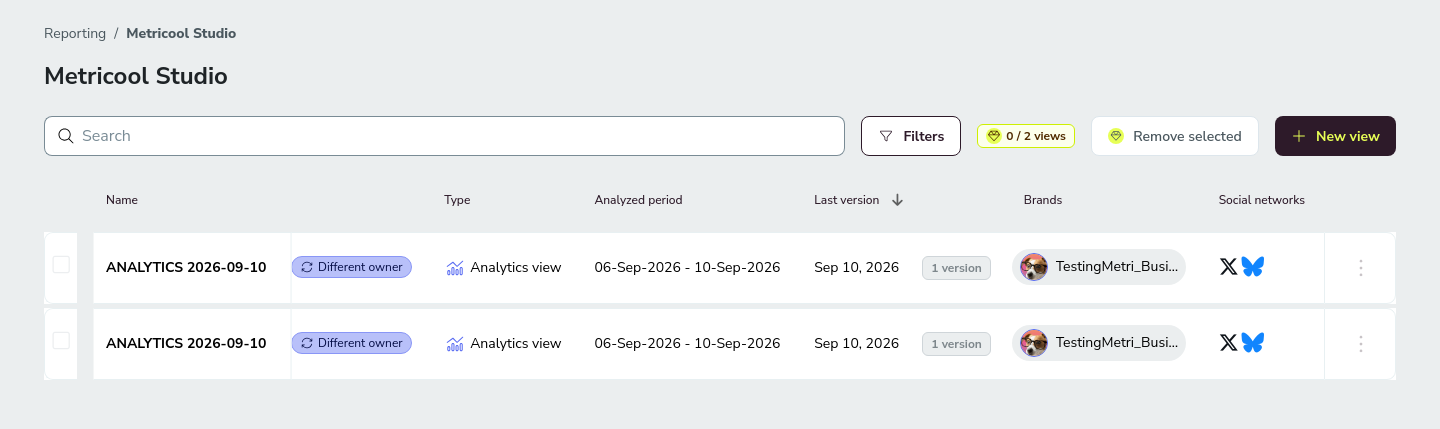Click the 1 version badge in first row
This screenshot has height=429, width=1440.
(956, 268)
